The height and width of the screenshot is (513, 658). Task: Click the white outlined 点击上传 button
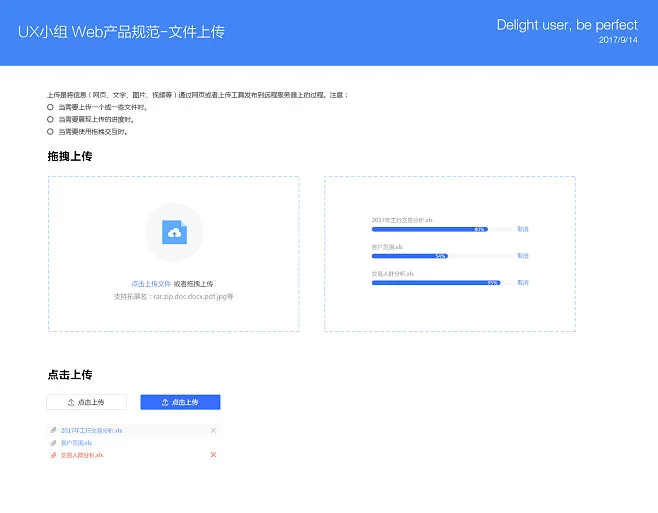click(x=86, y=402)
